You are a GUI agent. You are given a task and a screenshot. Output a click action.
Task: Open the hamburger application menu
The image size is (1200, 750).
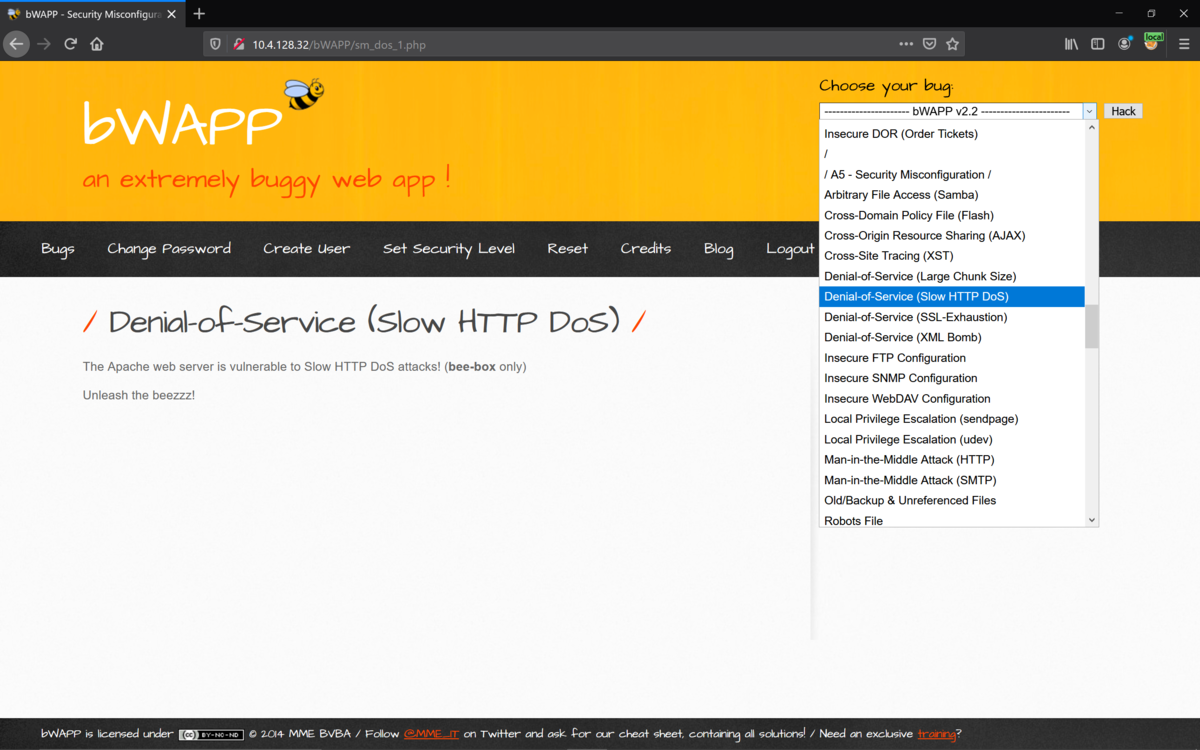click(1183, 43)
